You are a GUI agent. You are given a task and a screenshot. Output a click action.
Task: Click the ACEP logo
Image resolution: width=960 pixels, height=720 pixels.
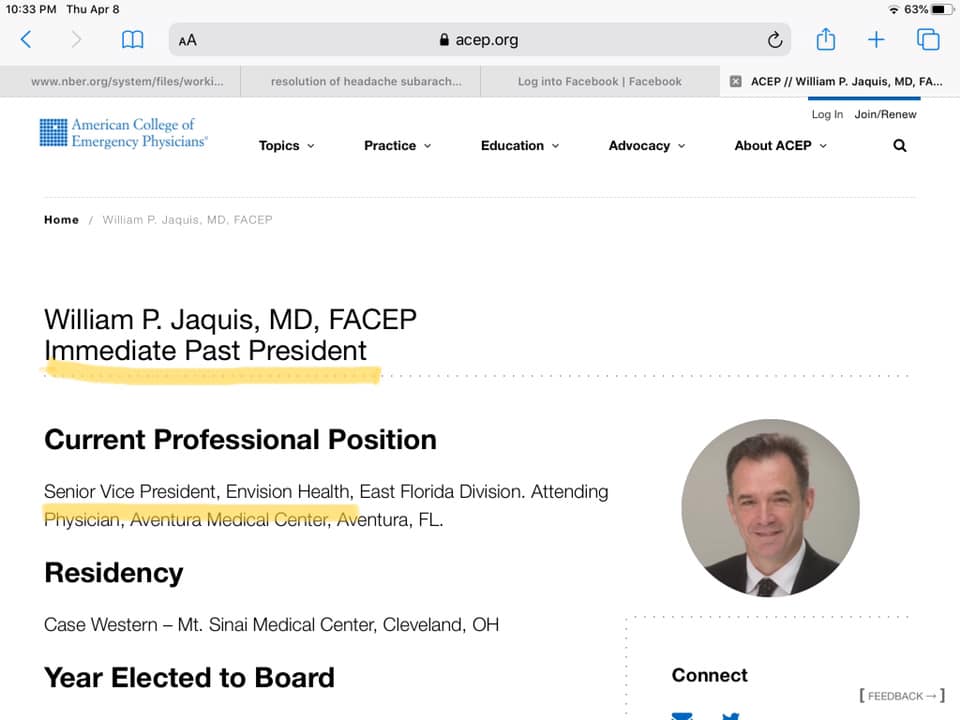pyautogui.click(x=123, y=133)
